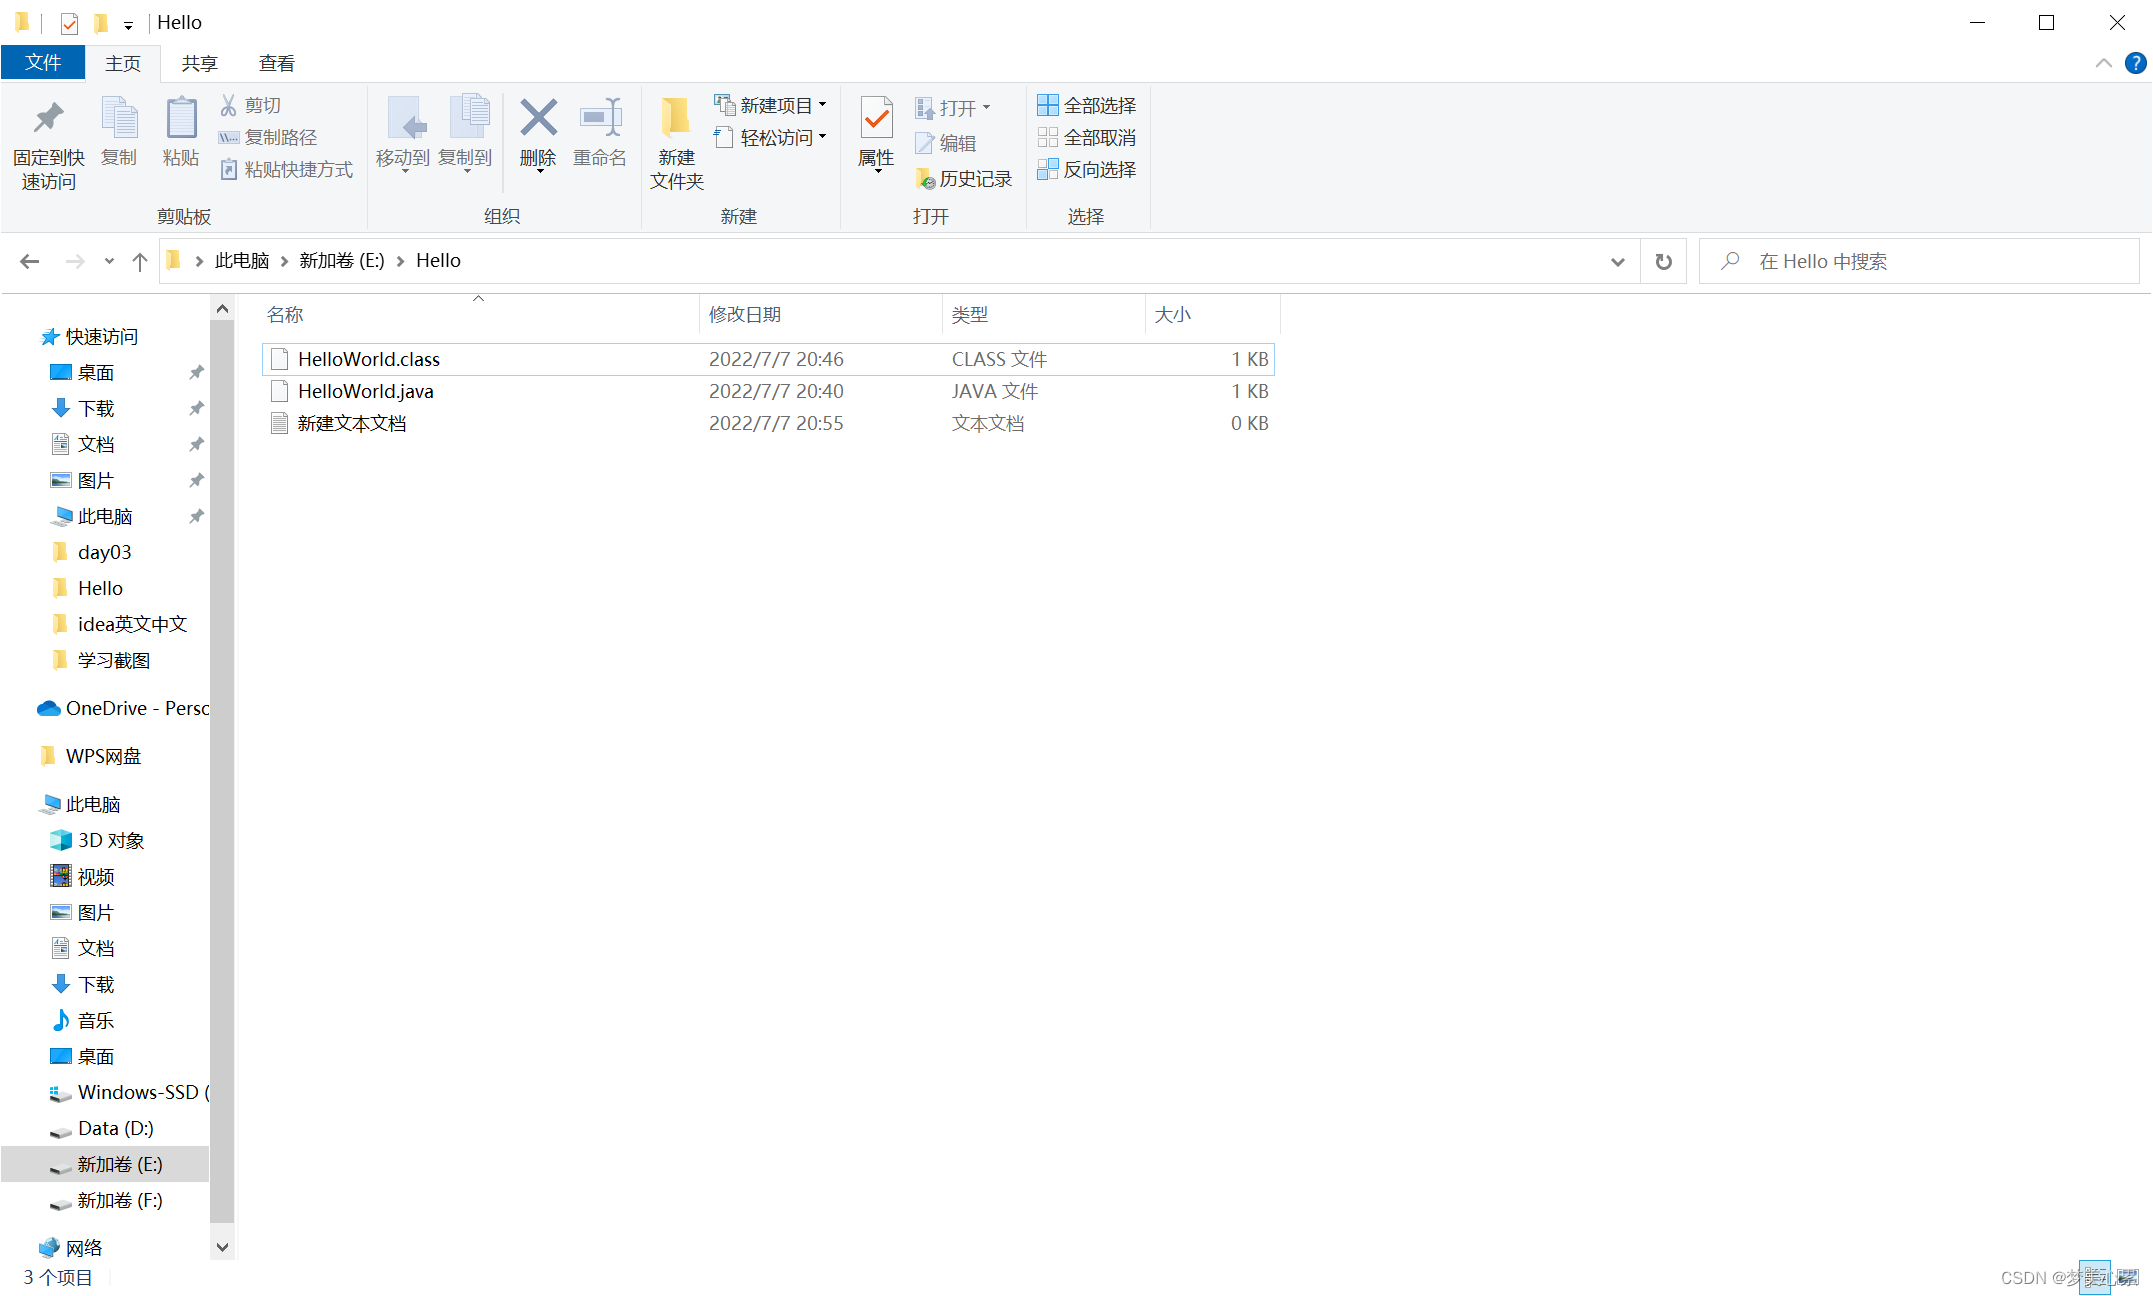This screenshot has width=2153, height=1296.
Task: Click Properties icon in Quick Access Toolbar
Action: 69,22
